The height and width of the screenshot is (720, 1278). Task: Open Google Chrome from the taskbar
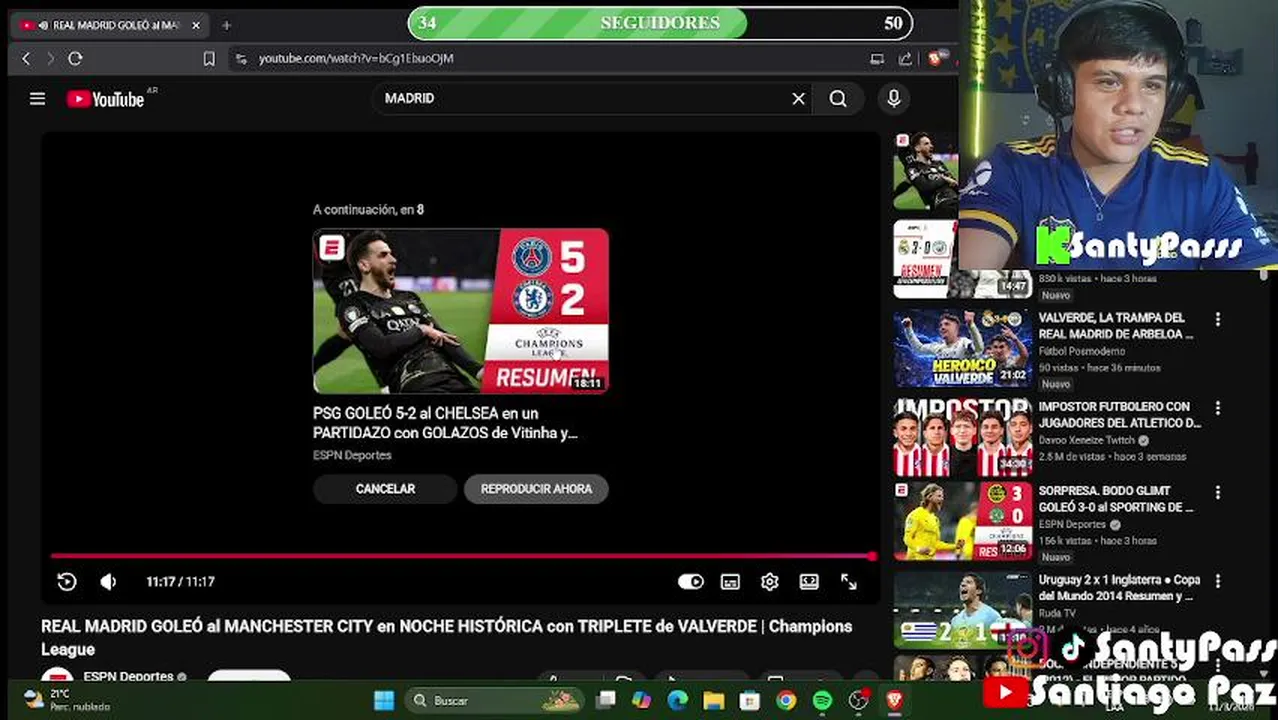(x=786, y=700)
